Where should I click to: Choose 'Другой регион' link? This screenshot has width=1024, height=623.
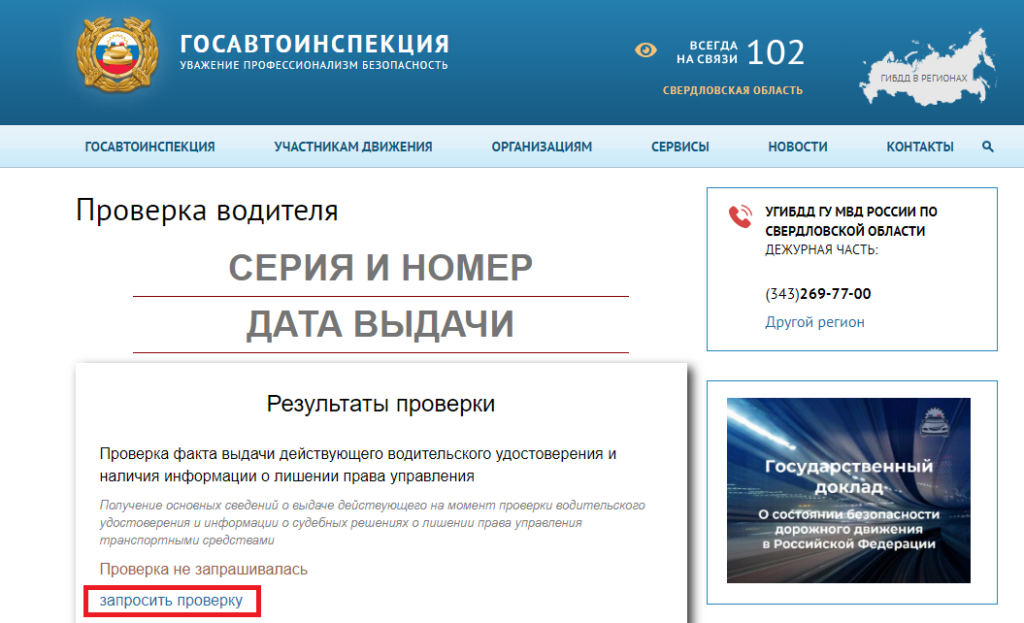tap(814, 322)
